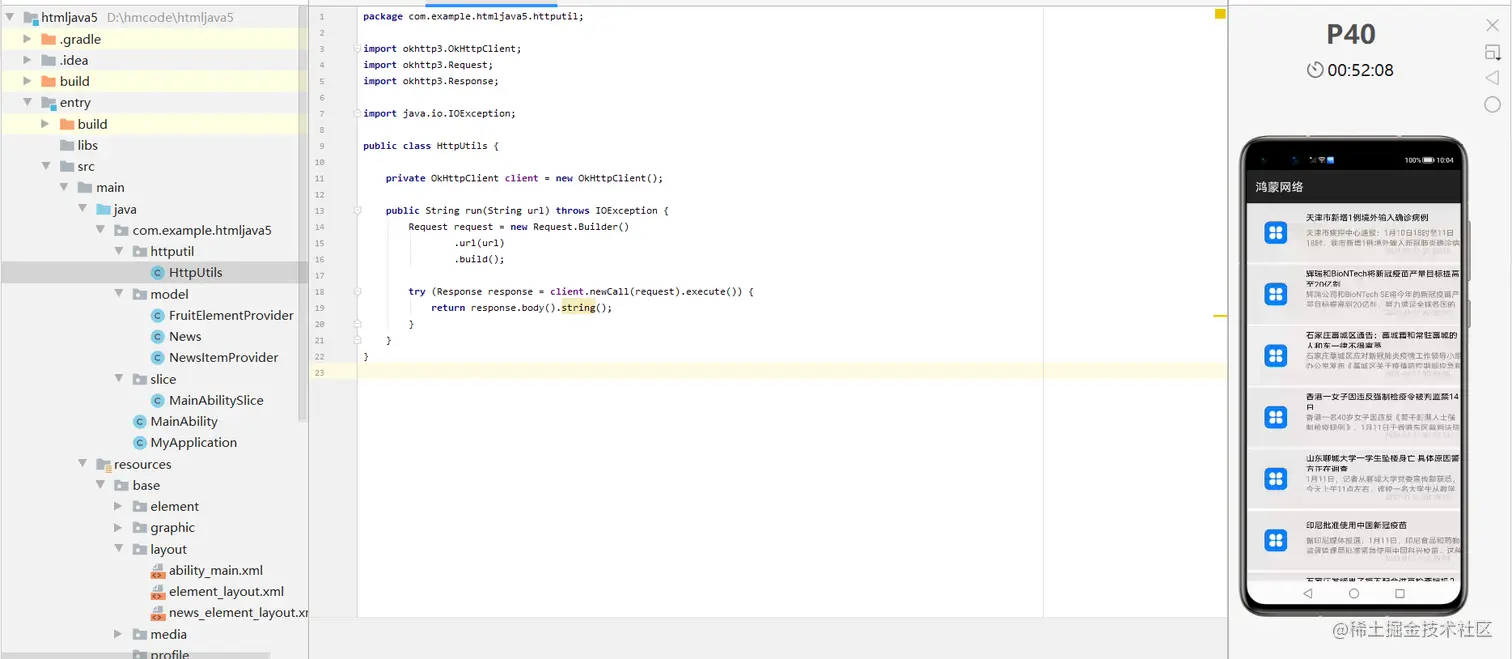Click the emulator toolbar home circle
Viewport: 1512px width, 659px height.
point(1492,104)
